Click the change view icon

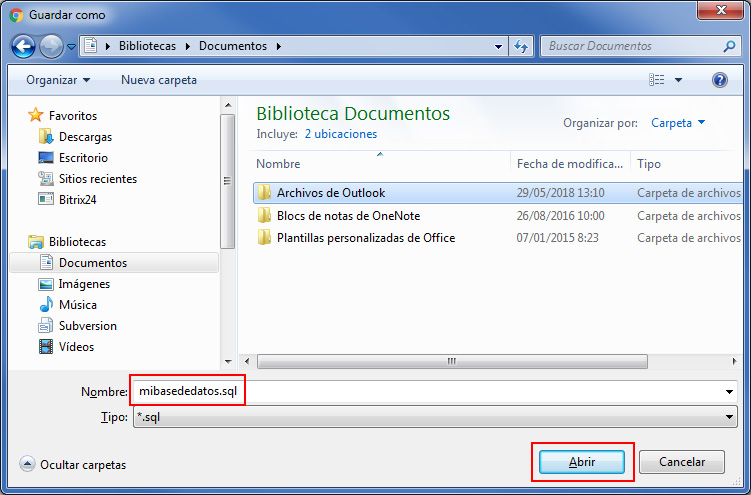coord(656,79)
